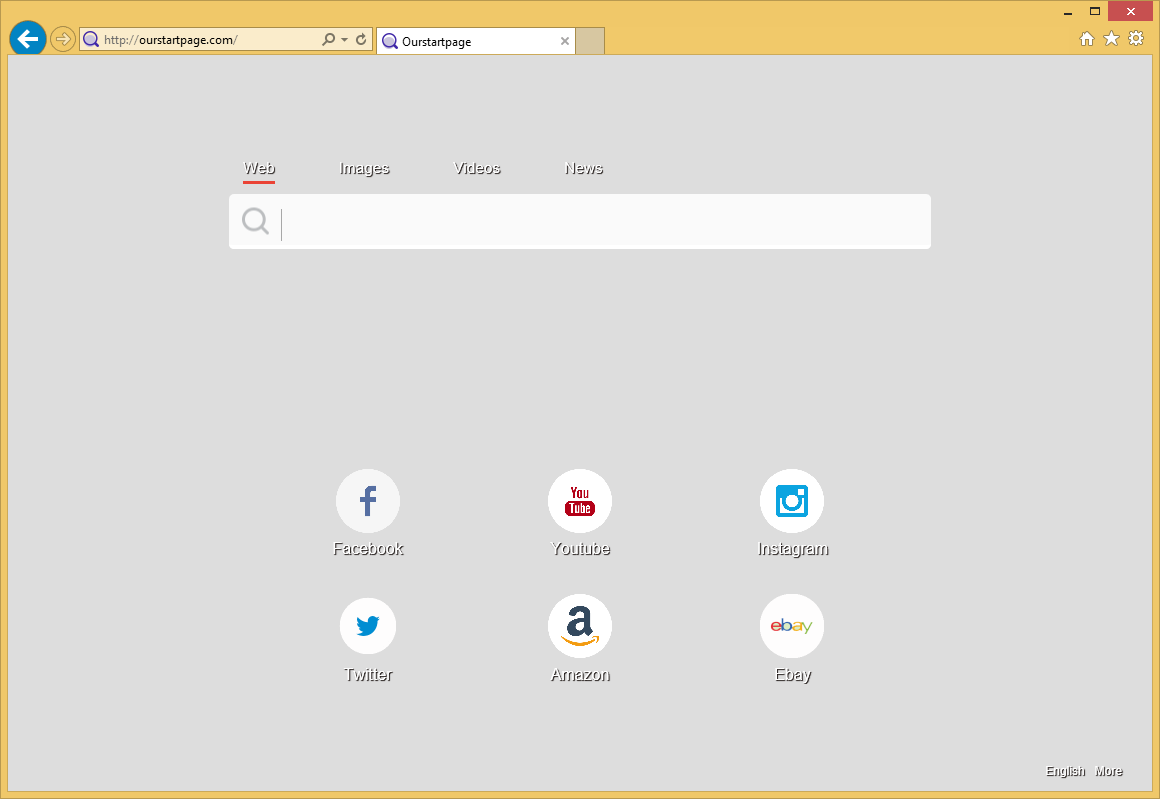The height and width of the screenshot is (799, 1160).
Task: Open the Ebay shortcut
Action: [792, 626]
